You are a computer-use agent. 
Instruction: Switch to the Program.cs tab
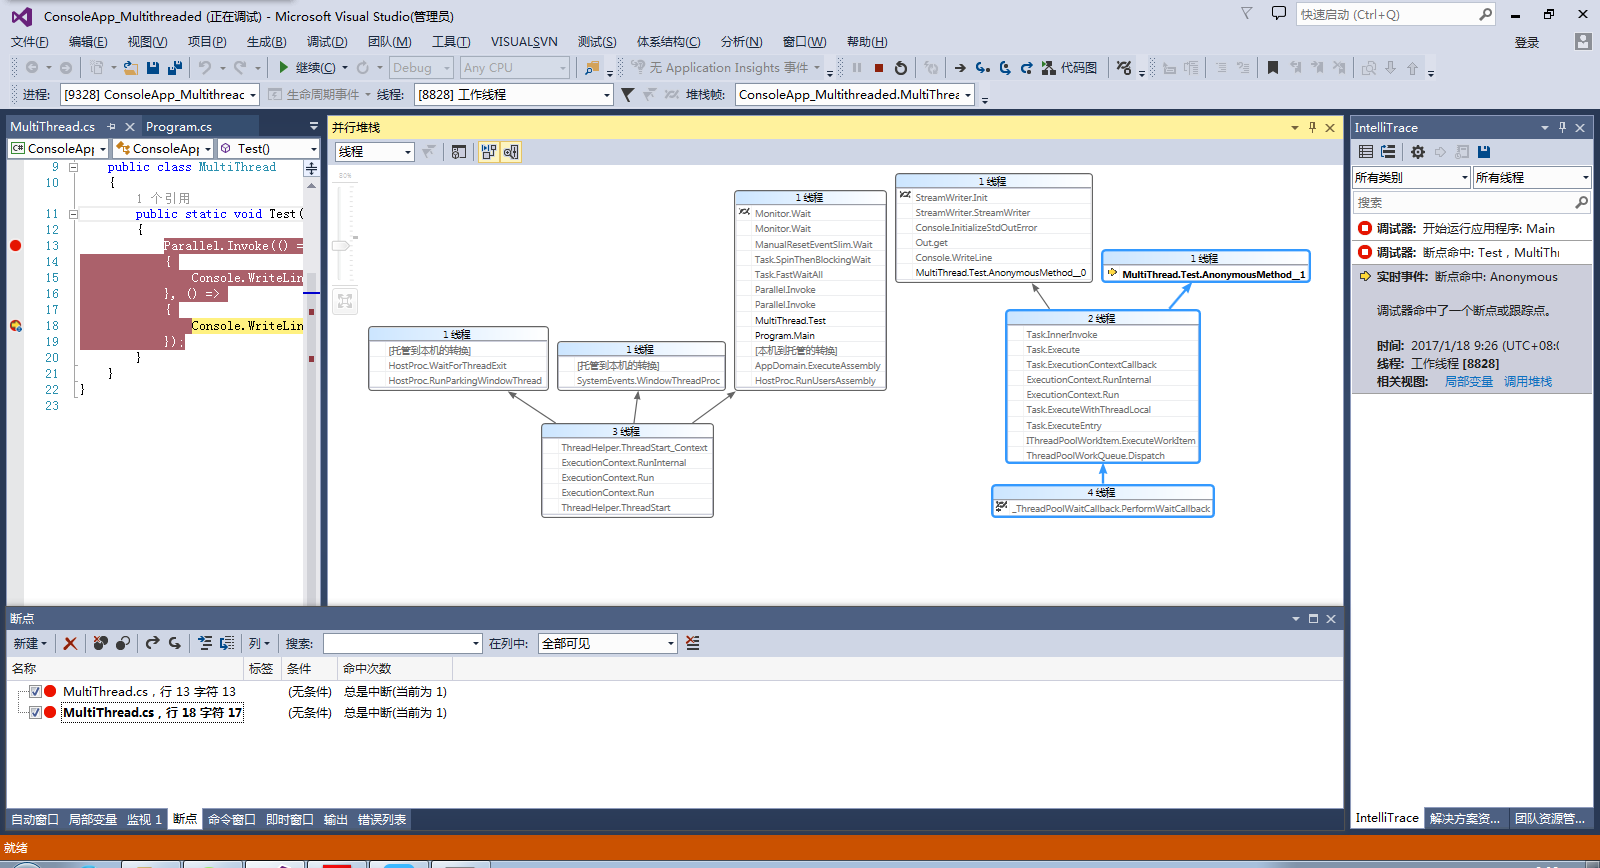tap(179, 127)
